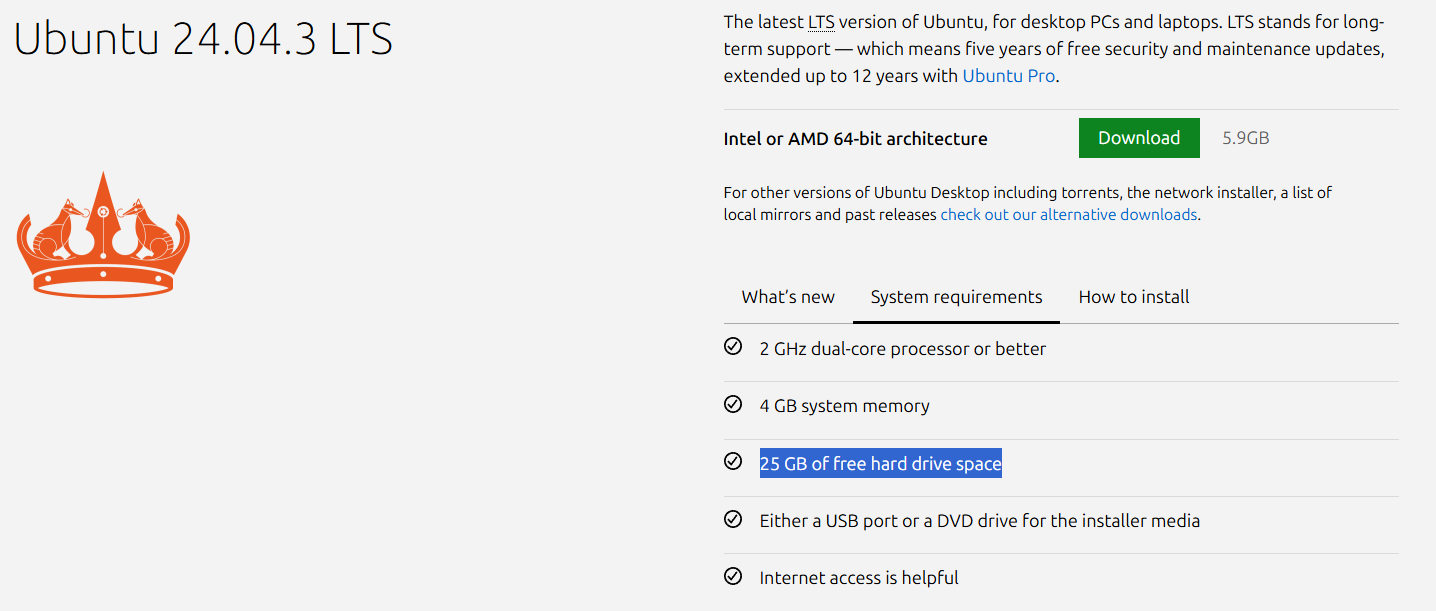
Task: Click the 5.9GB file size label
Action: pyautogui.click(x=1245, y=138)
